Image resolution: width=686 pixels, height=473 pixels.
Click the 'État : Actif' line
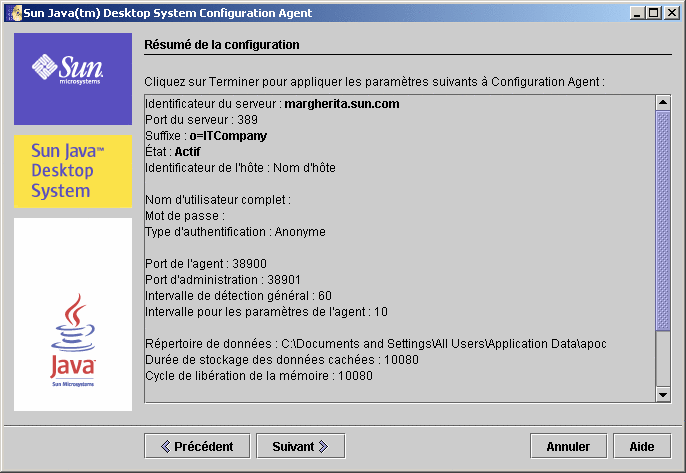[x=173, y=151]
